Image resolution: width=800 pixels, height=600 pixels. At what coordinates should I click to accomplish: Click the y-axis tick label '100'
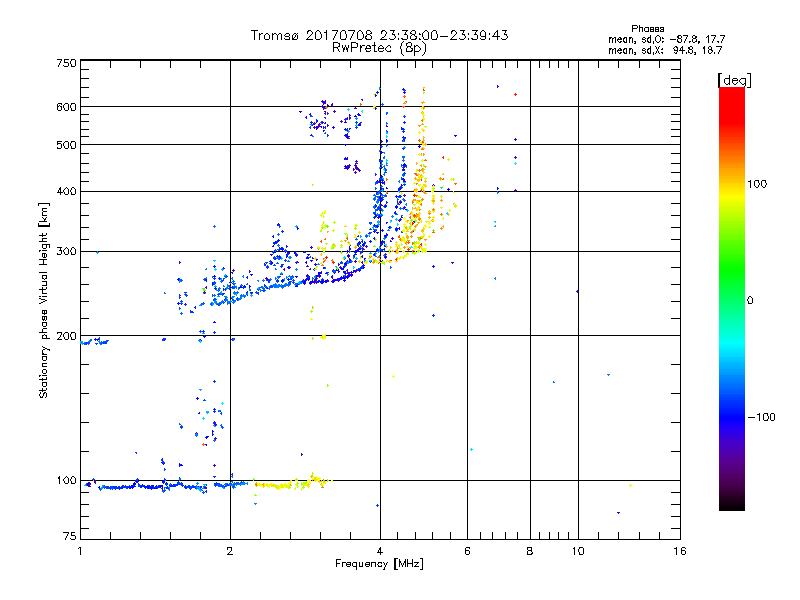point(66,481)
